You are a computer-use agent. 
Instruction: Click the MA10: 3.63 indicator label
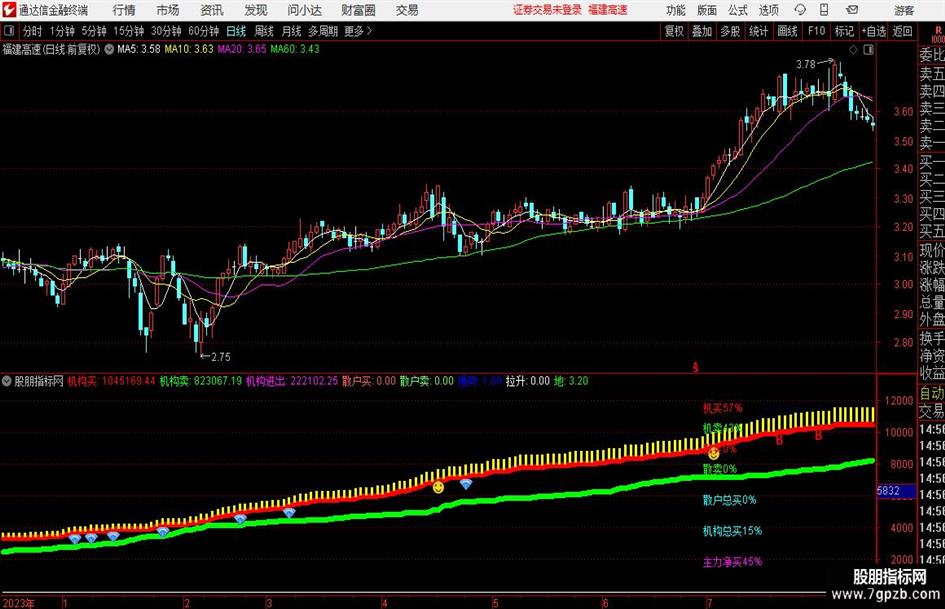189,49
